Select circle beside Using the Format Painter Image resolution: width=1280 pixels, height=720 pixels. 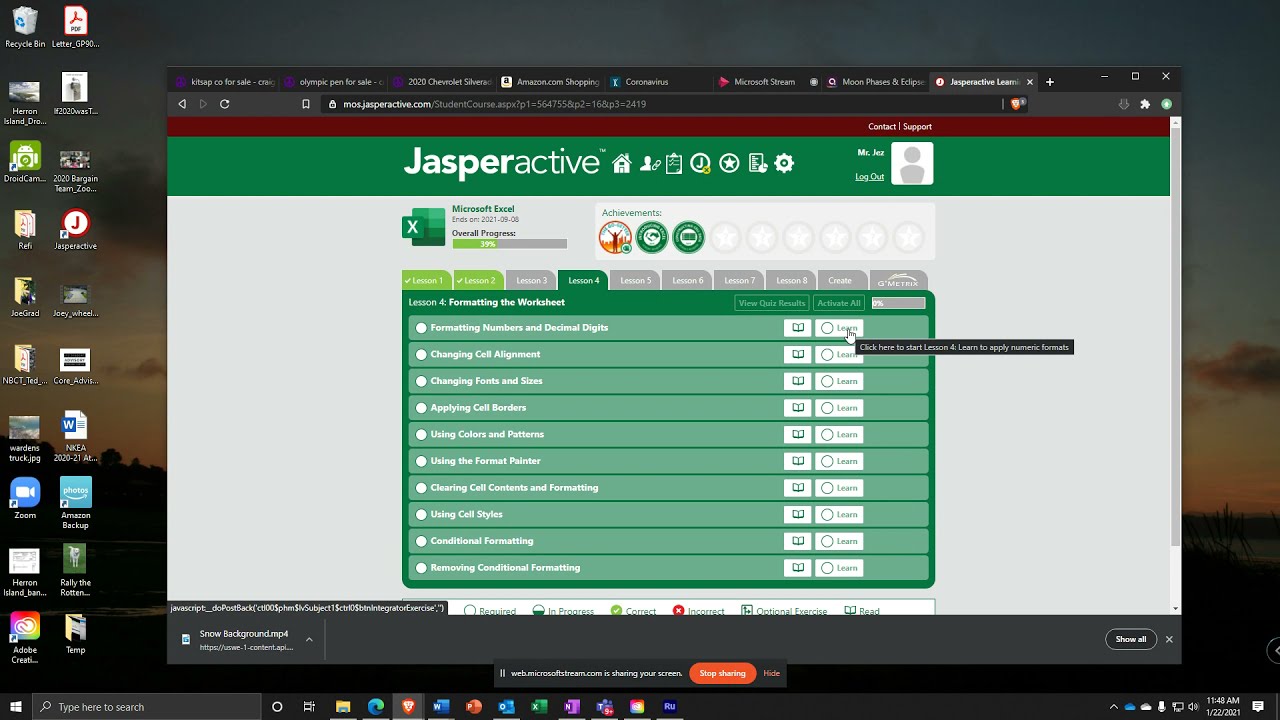coord(421,461)
